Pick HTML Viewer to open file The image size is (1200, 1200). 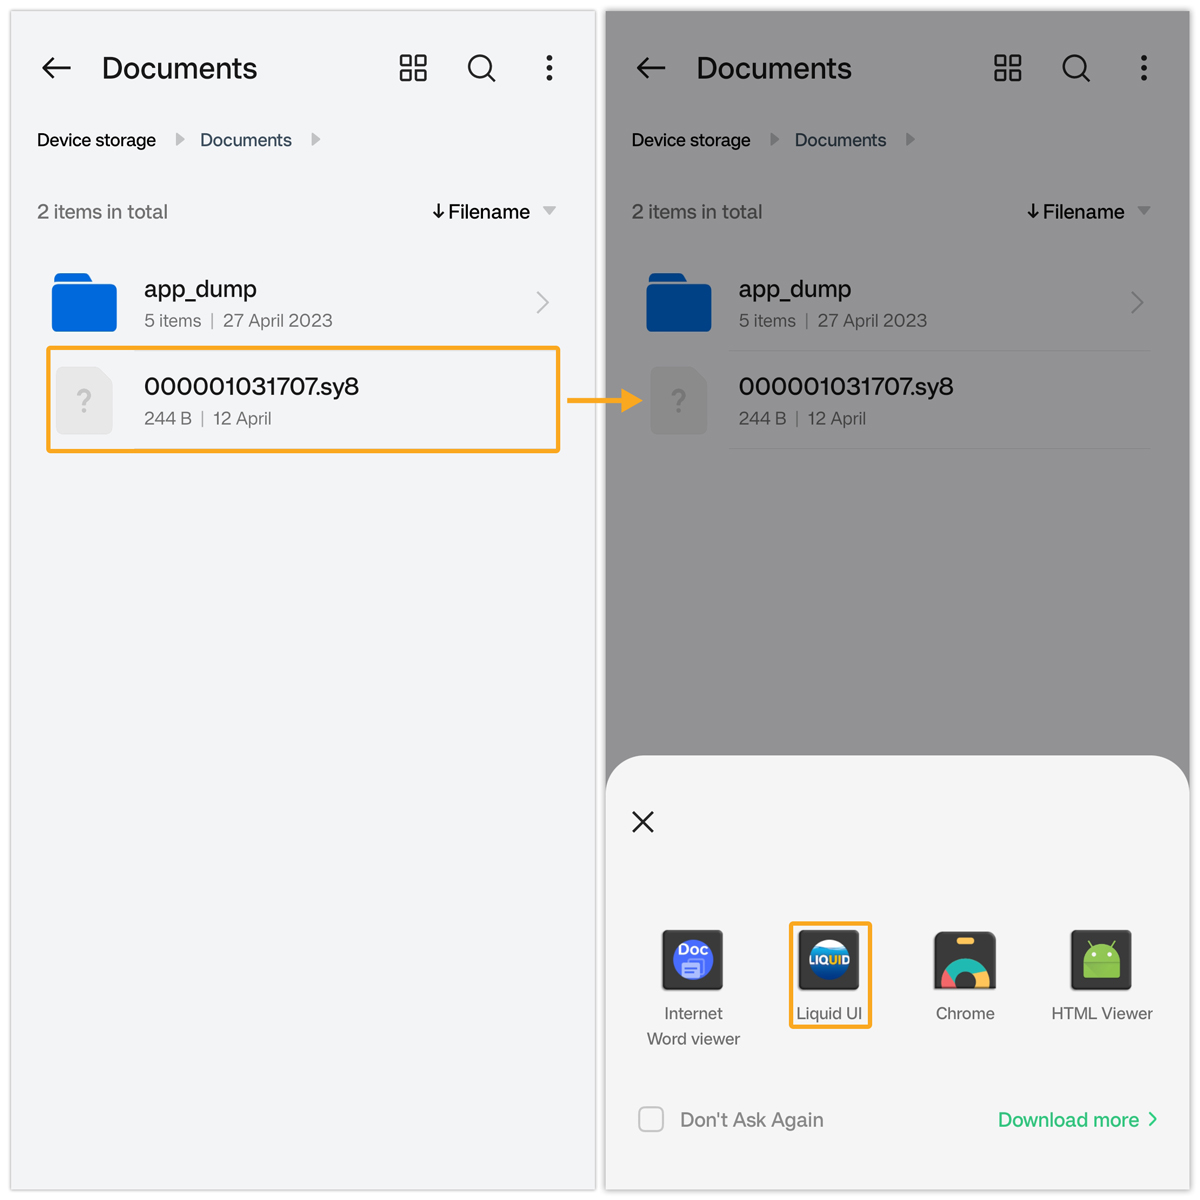pos(1101,962)
